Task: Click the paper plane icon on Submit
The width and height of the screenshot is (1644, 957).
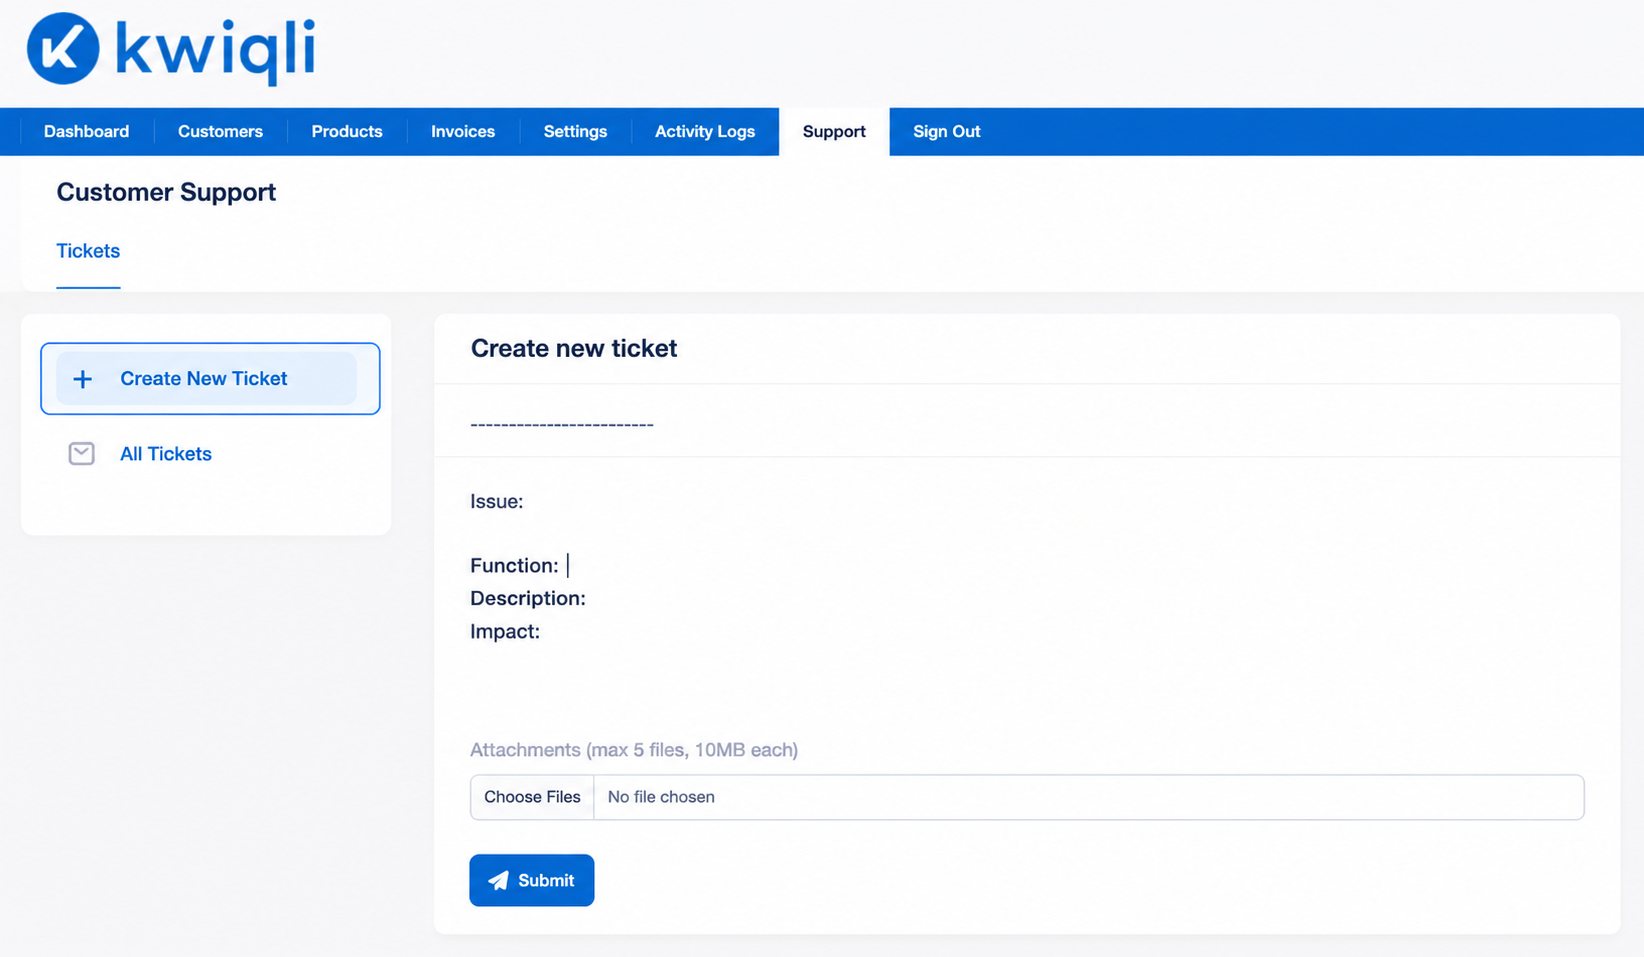Action: (x=498, y=880)
